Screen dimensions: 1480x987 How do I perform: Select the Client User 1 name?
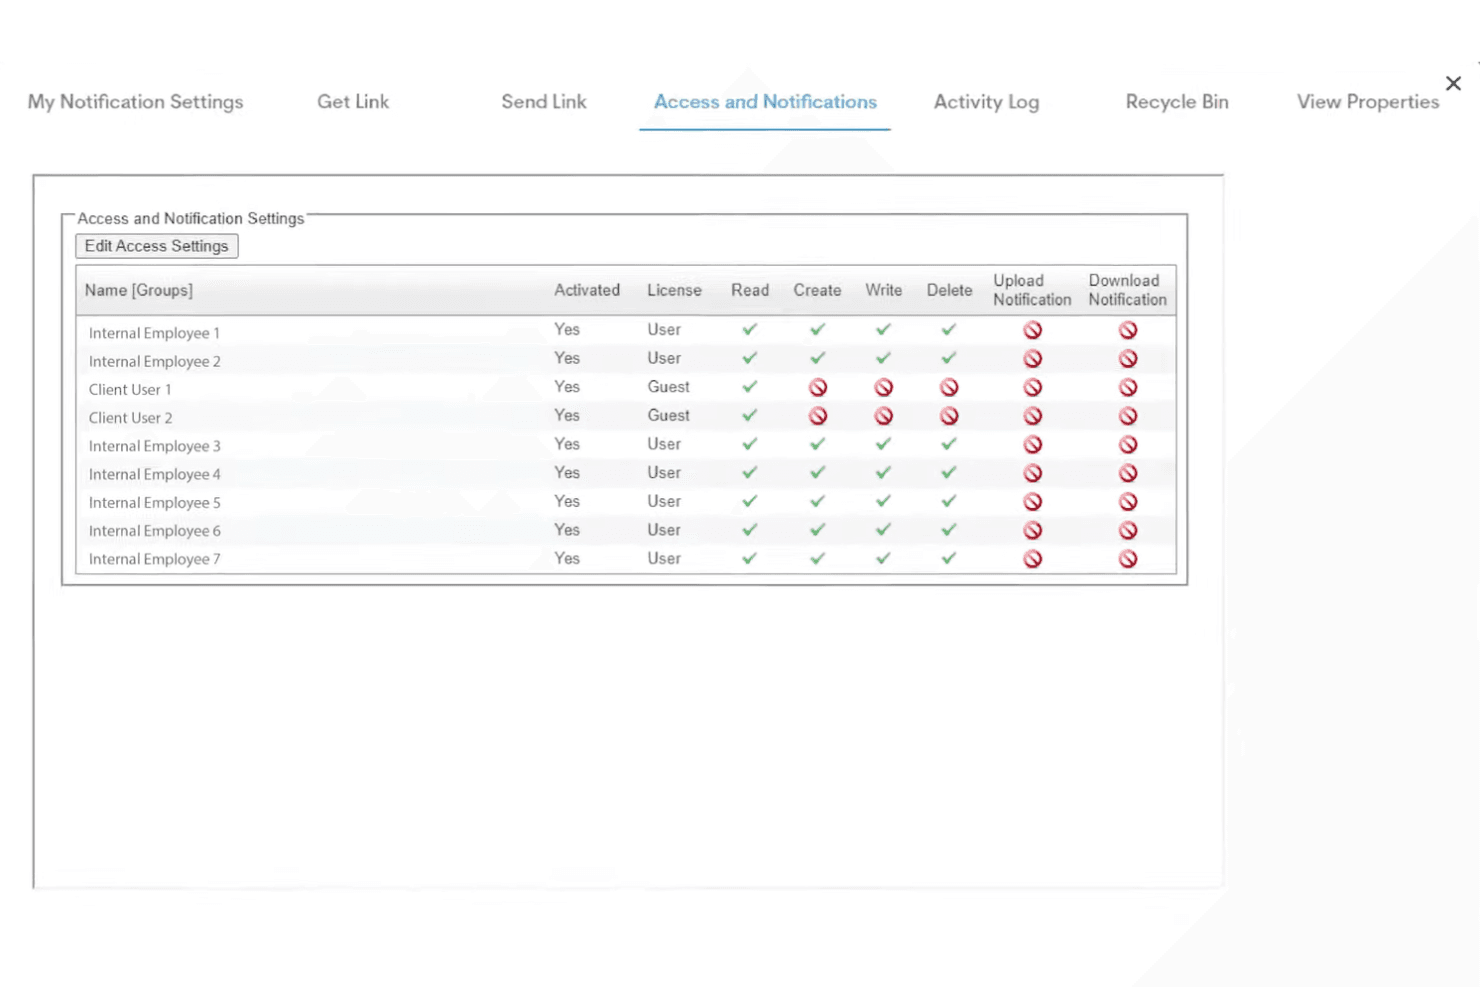tap(130, 390)
